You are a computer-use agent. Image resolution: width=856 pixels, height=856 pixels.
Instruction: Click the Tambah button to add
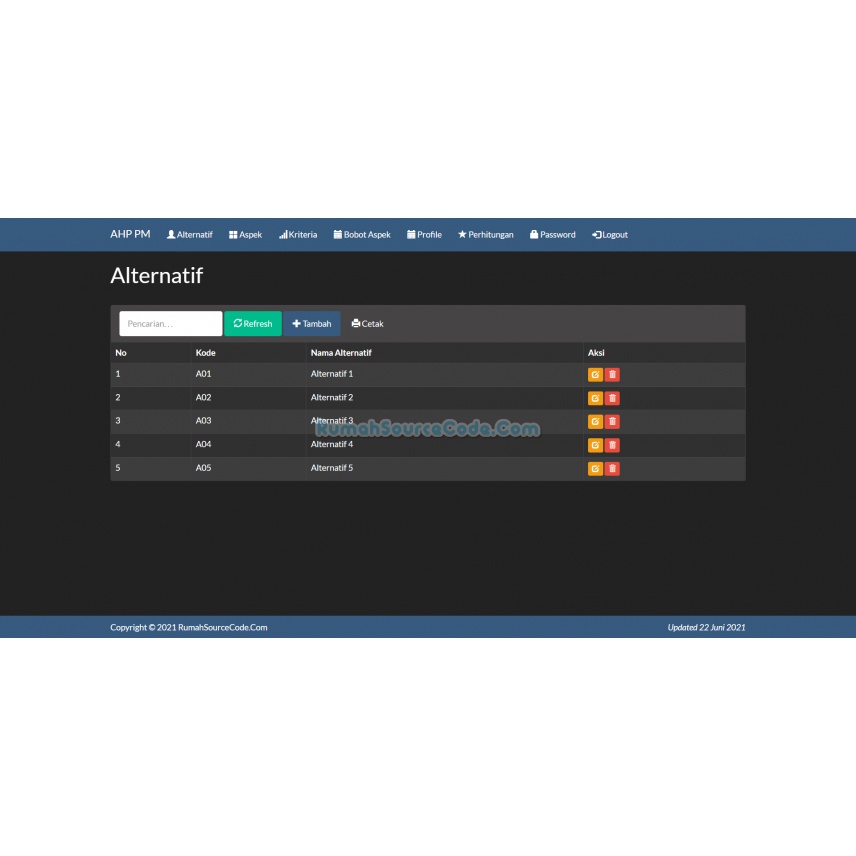tap(312, 324)
